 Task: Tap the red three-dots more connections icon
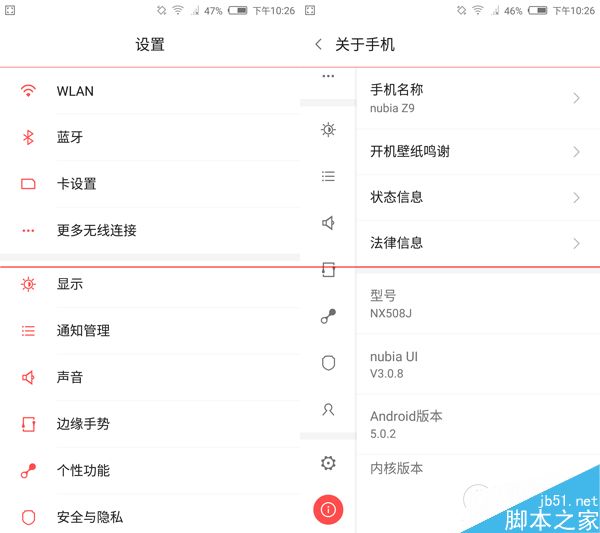[x=28, y=231]
